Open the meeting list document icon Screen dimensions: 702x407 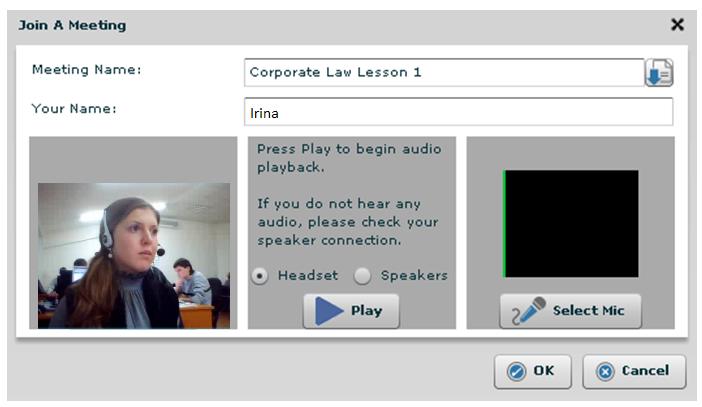point(659,73)
